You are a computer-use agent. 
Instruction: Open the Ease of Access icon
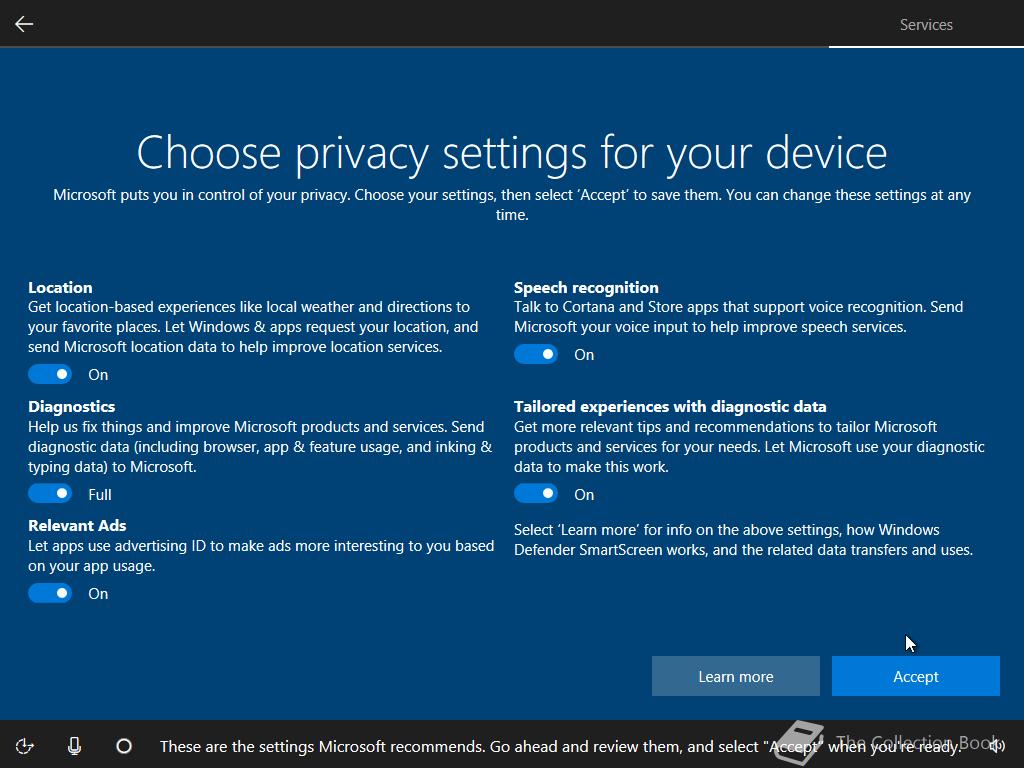click(24, 746)
